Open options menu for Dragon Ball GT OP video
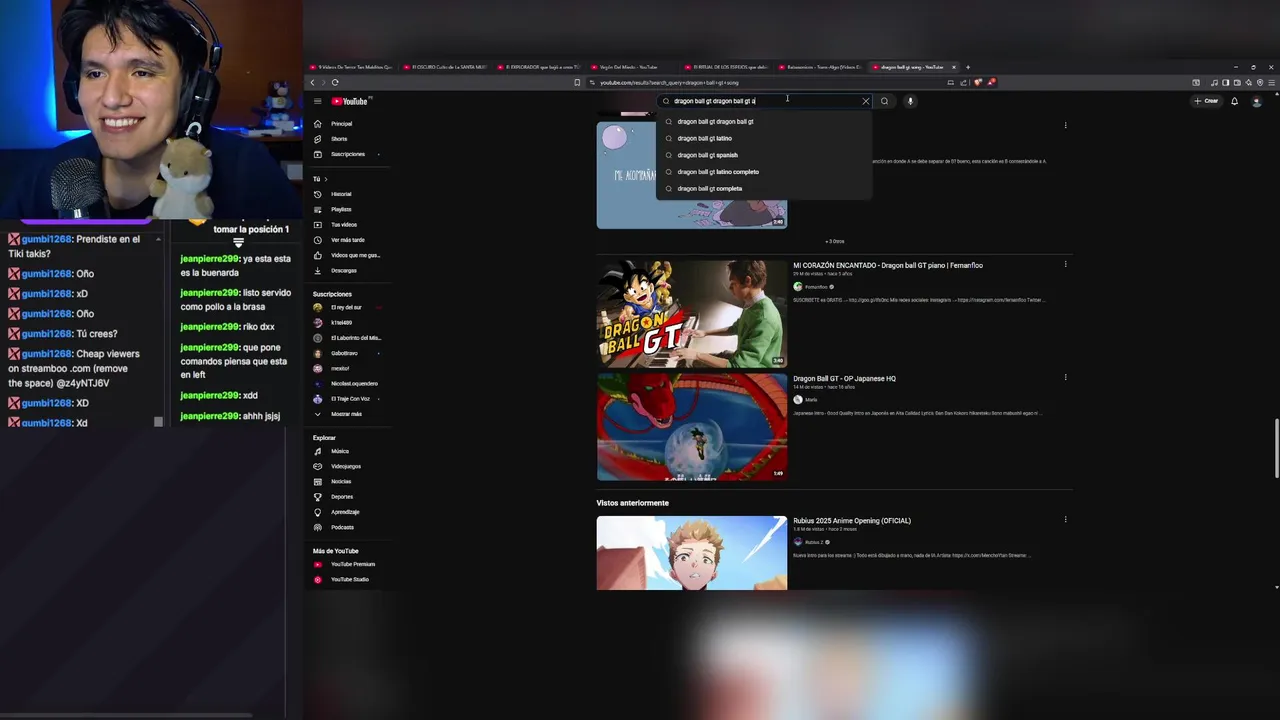This screenshot has height=720, width=1280. (x=1065, y=378)
